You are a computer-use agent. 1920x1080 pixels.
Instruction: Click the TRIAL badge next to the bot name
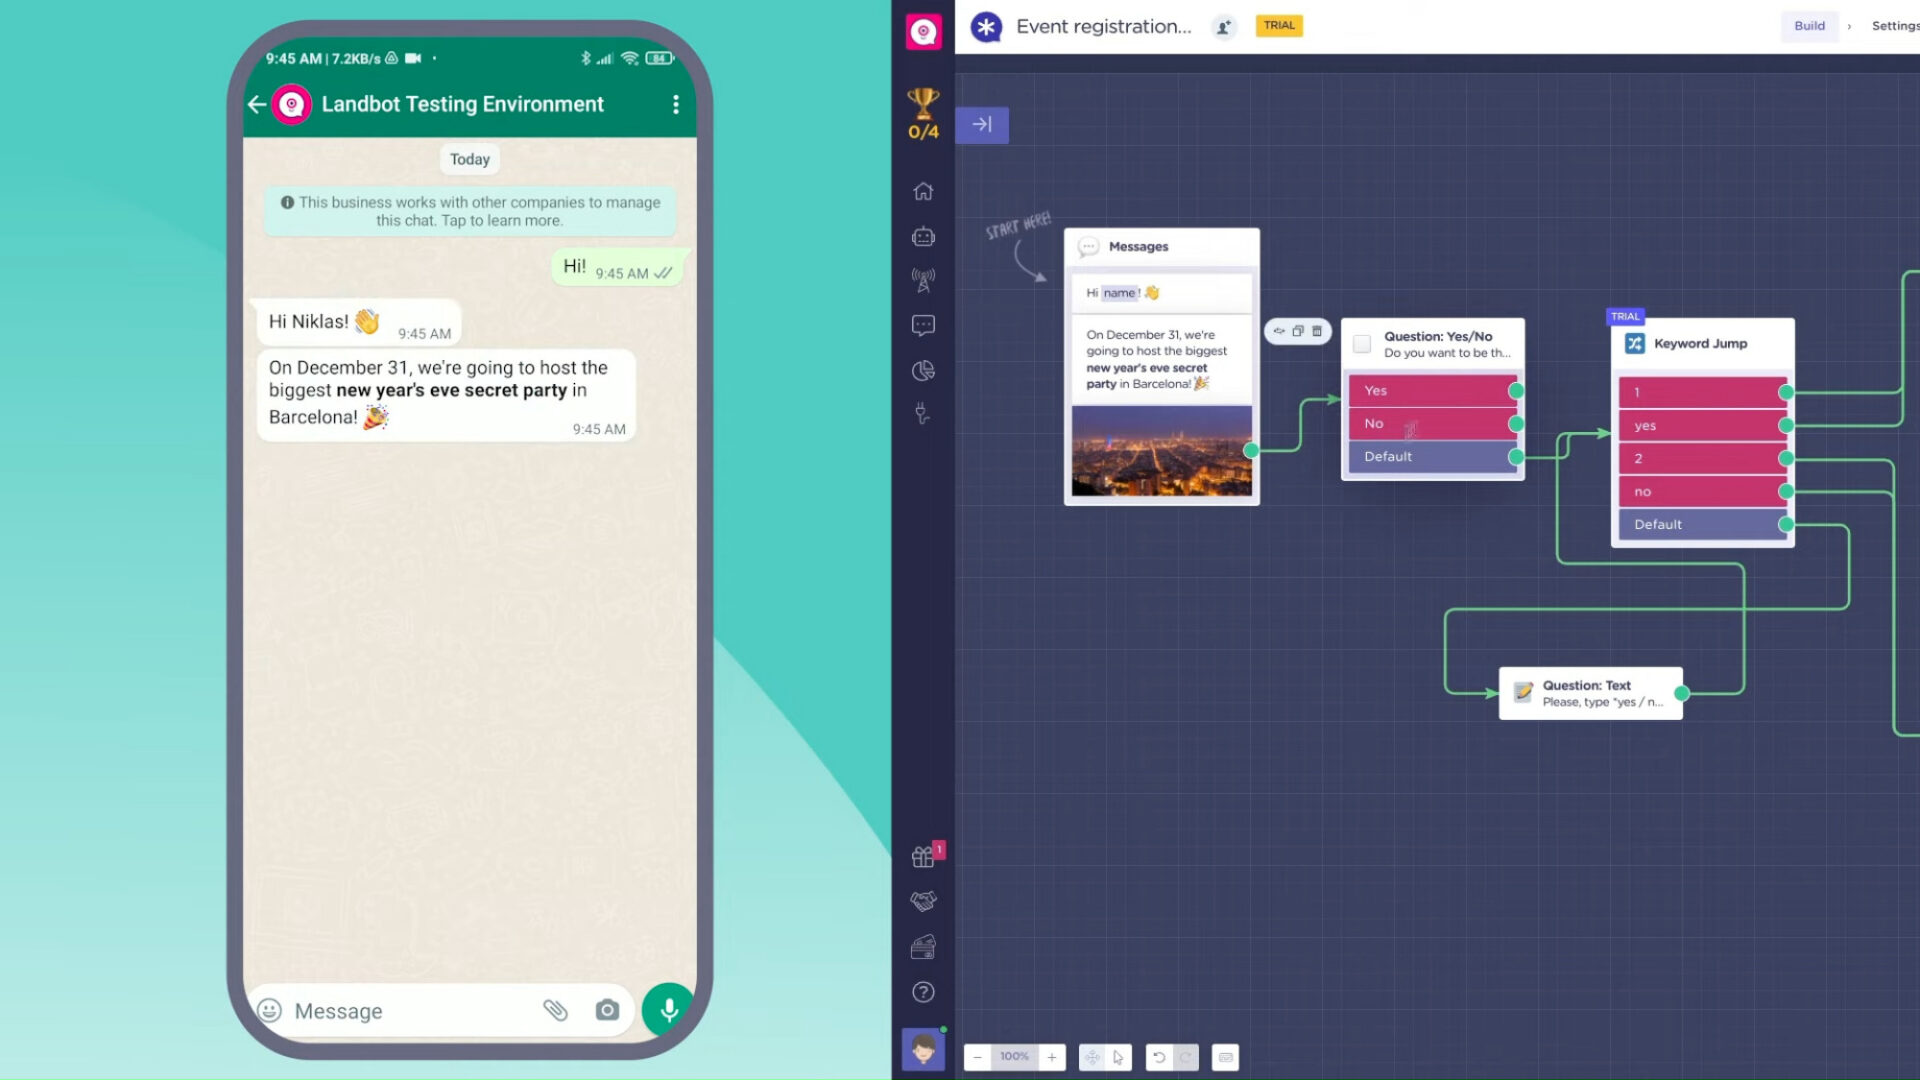pos(1279,25)
